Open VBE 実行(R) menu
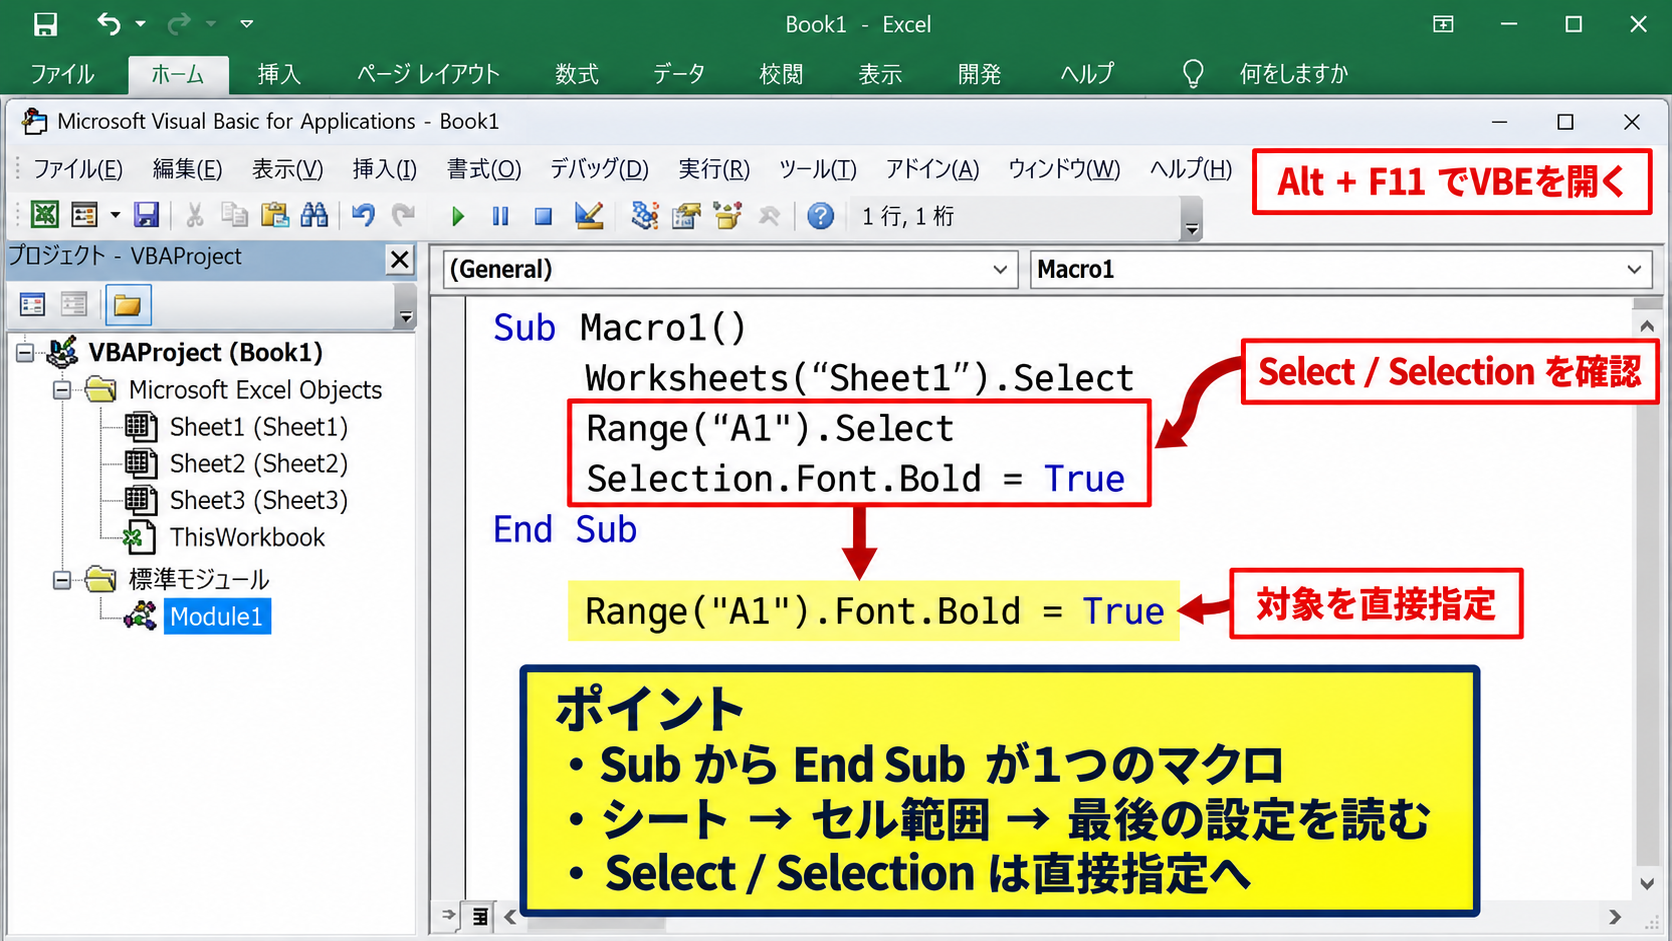The width and height of the screenshot is (1672, 941). pos(714,169)
